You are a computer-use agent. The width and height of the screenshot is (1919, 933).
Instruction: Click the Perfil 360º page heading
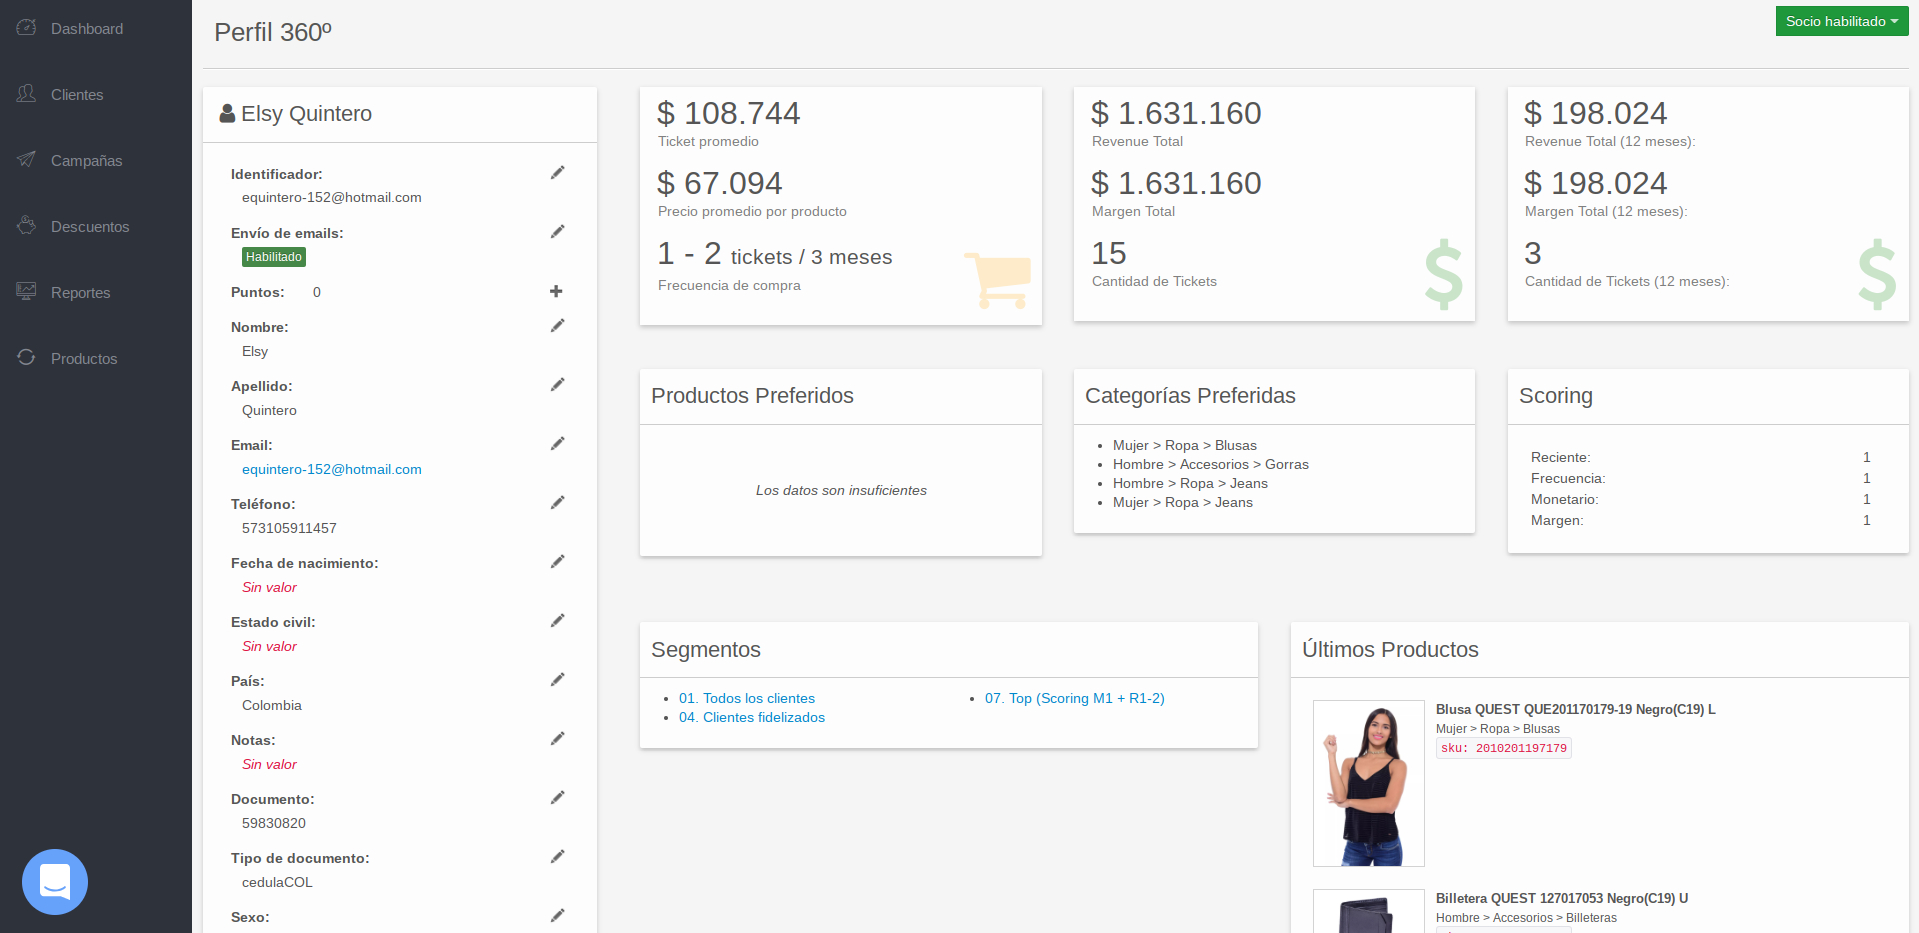coord(273,32)
